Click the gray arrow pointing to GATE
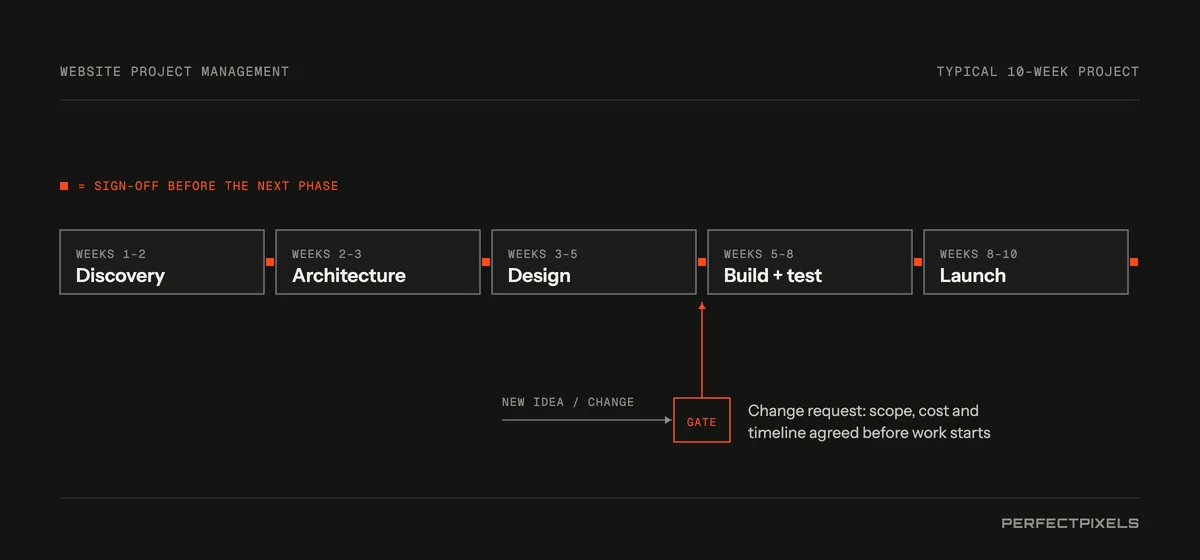This screenshot has height=560, width=1200. [x=587, y=420]
